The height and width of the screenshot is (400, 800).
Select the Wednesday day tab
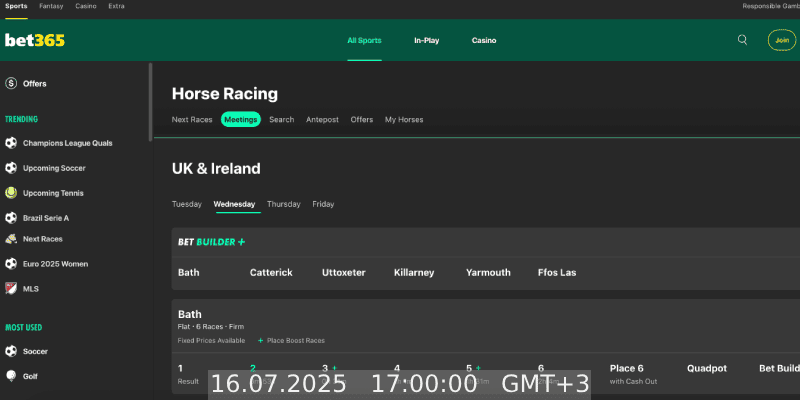pyautogui.click(x=234, y=204)
